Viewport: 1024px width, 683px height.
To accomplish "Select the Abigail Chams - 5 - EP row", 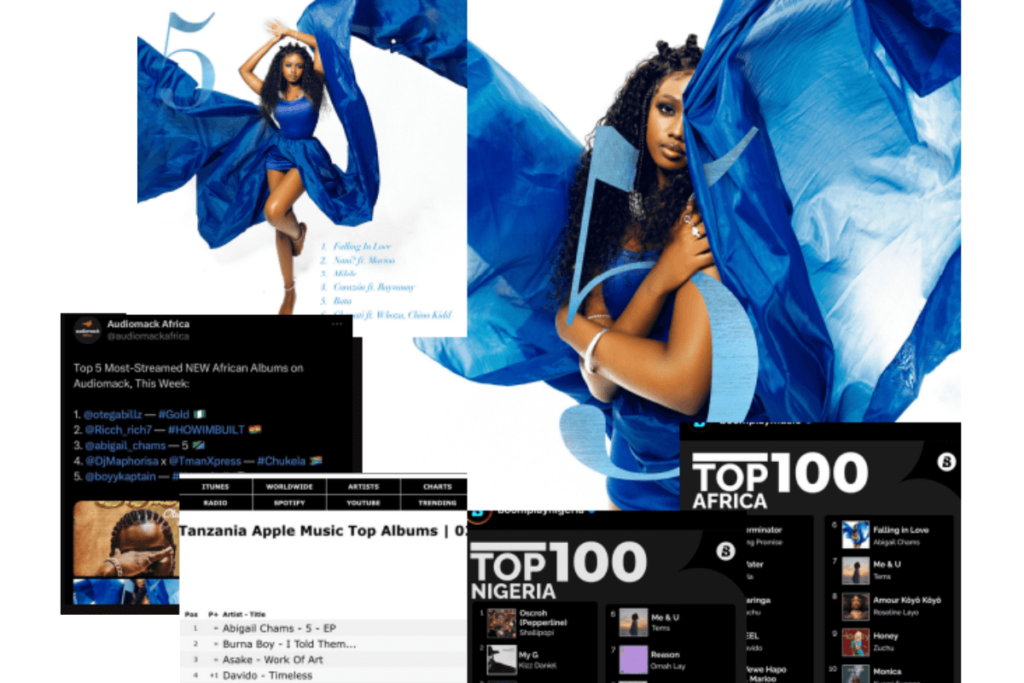I will point(278,628).
